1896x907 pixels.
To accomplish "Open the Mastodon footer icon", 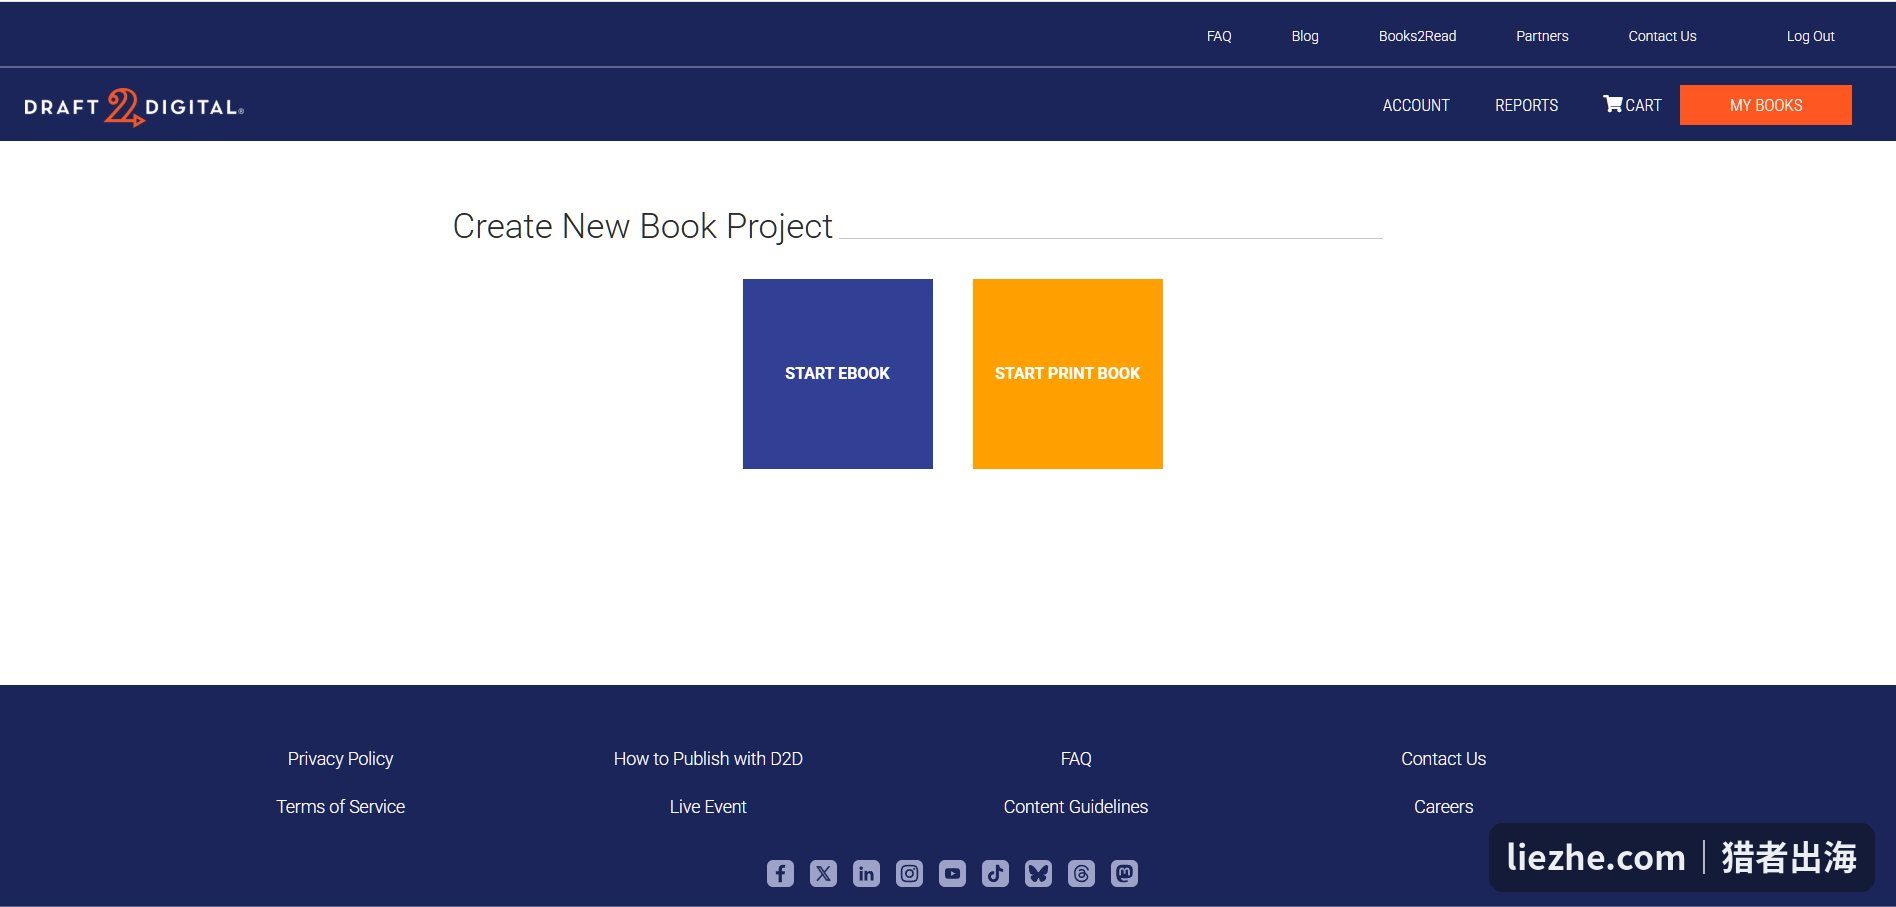I will [1124, 873].
